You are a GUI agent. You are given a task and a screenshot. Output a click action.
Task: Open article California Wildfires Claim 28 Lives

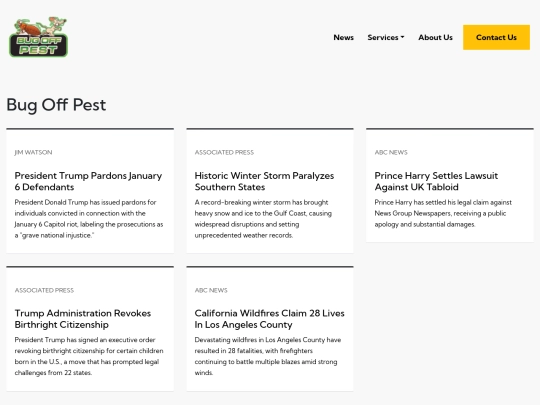(x=269, y=319)
